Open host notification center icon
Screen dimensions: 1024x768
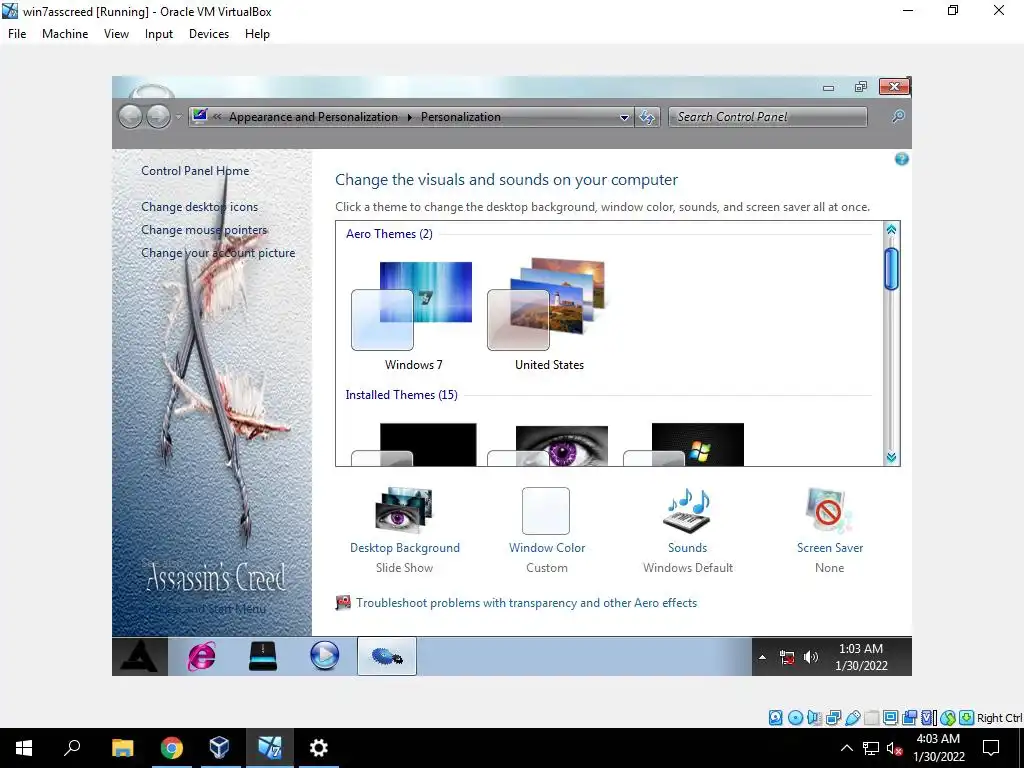pos(991,748)
